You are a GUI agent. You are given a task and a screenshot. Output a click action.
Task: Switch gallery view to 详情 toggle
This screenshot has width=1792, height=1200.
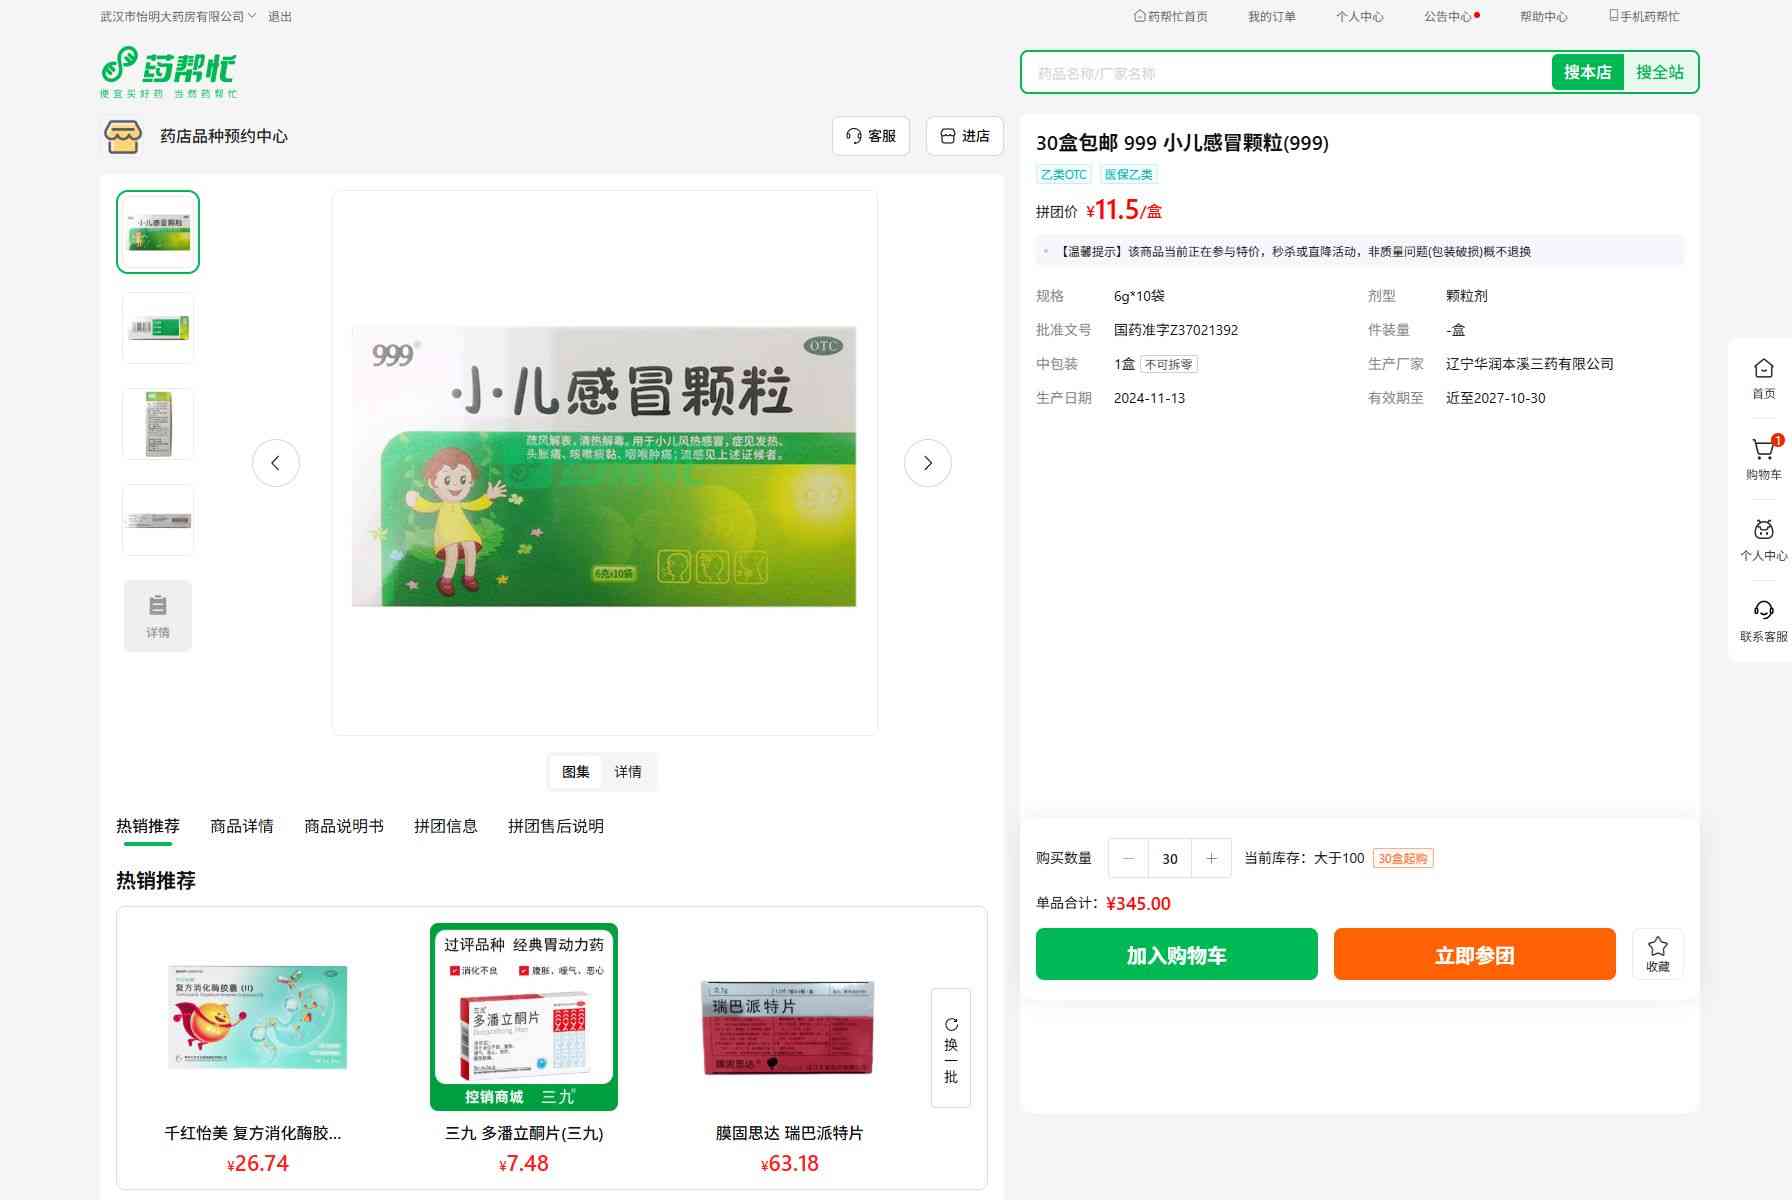point(628,772)
